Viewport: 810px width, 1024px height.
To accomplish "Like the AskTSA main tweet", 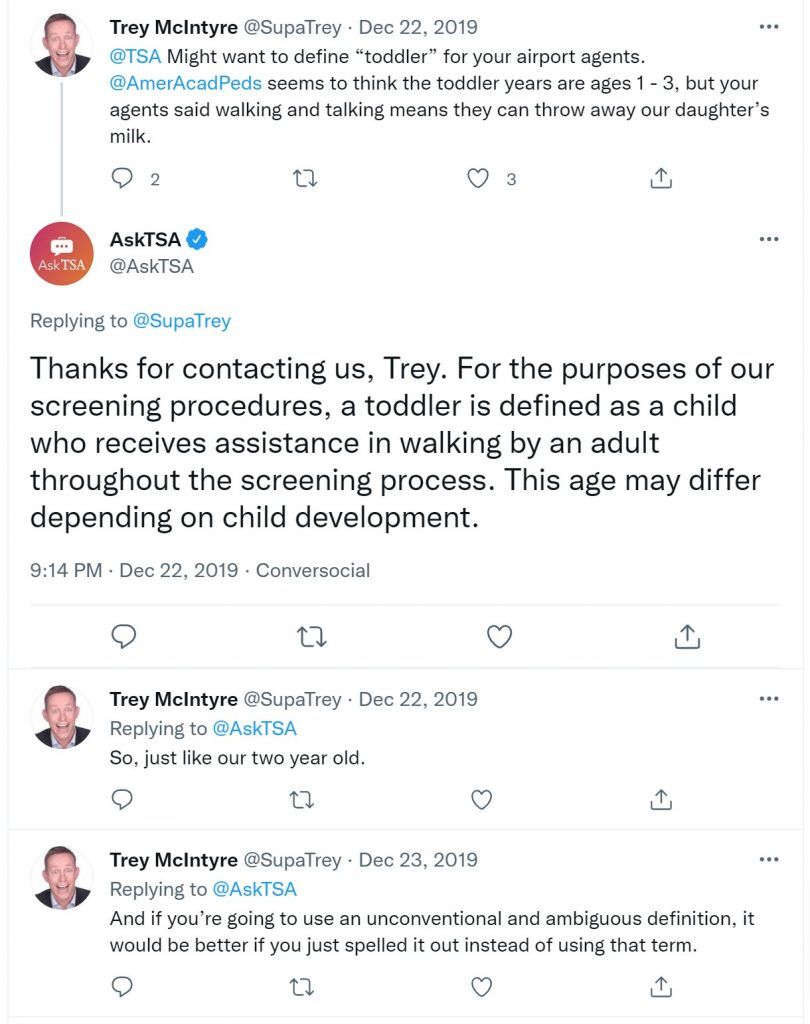I will [500, 637].
